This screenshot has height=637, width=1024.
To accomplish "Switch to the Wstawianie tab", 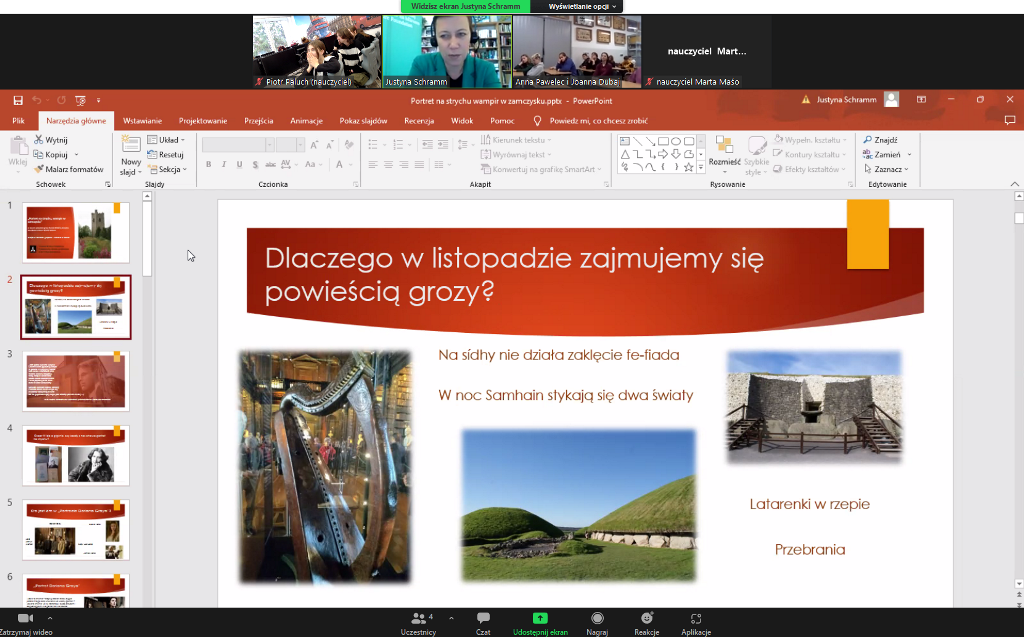I will [142, 121].
